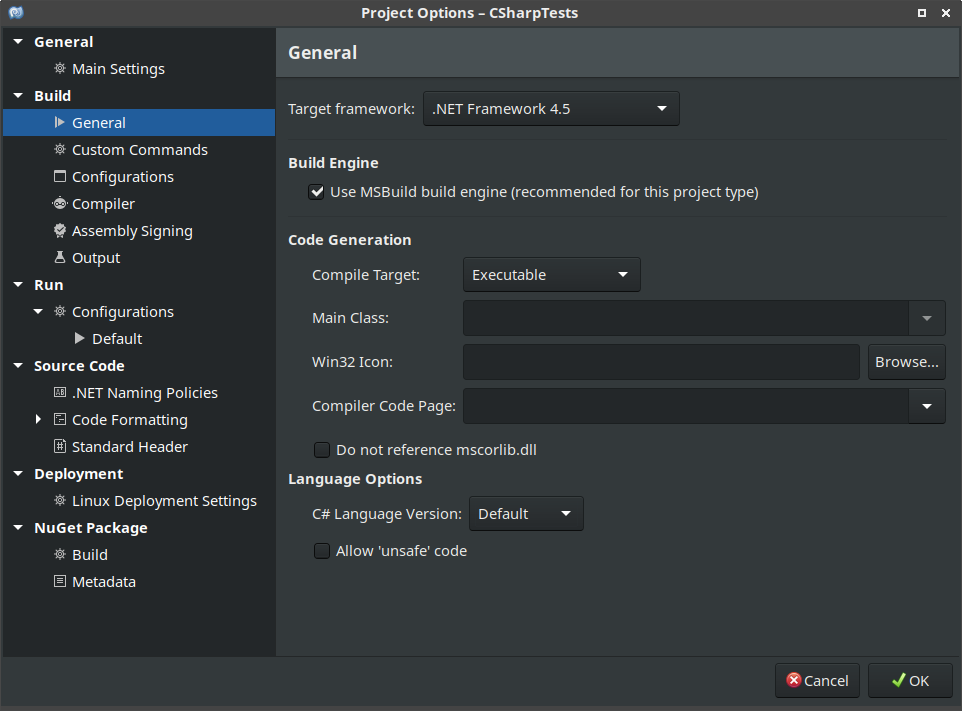Image resolution: width=962 pixels, height=711 pixels.
Task: Click the gear icon beside Main Settings
Action: coord(60,69)
